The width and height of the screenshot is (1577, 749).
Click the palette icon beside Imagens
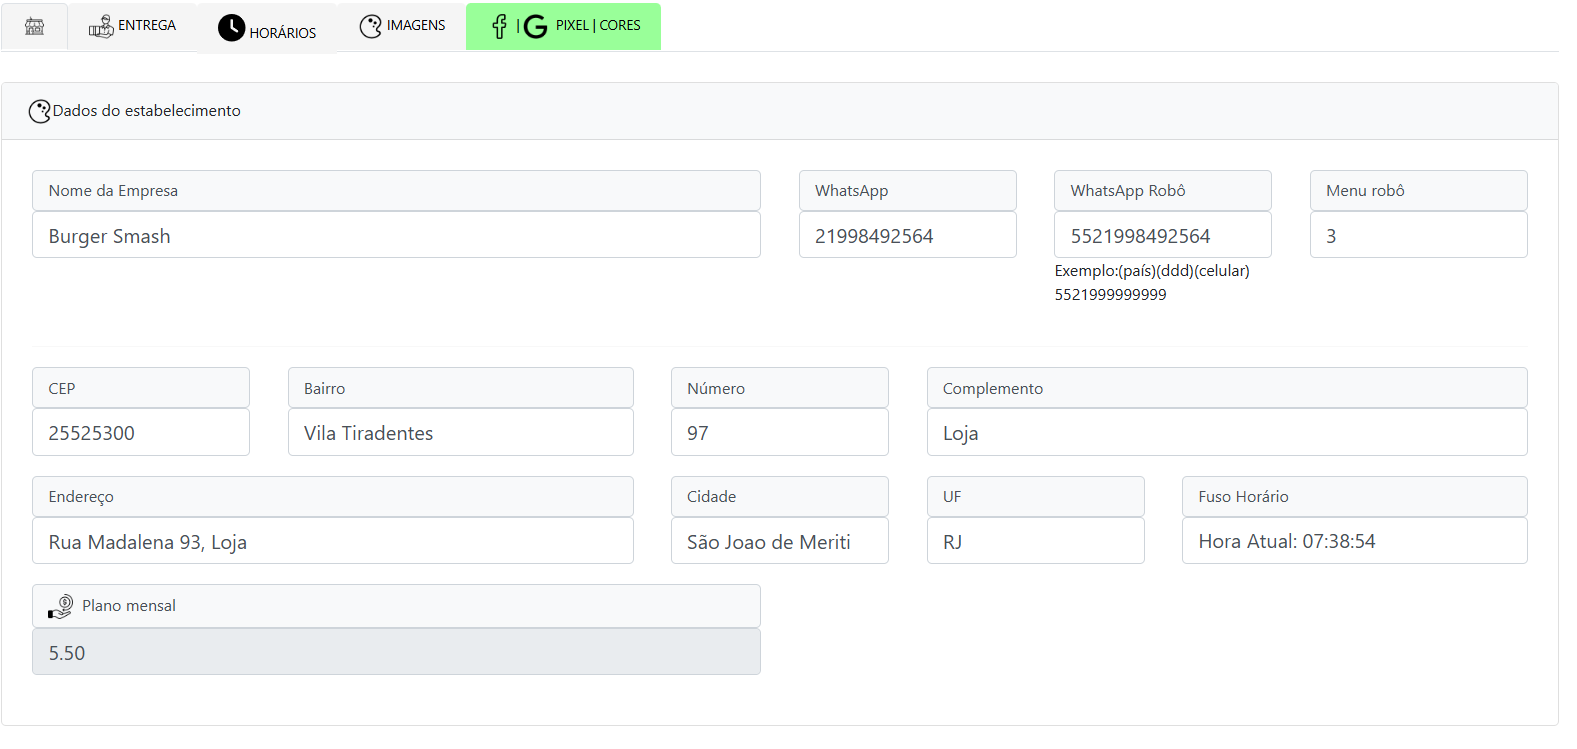click(371, 27)
